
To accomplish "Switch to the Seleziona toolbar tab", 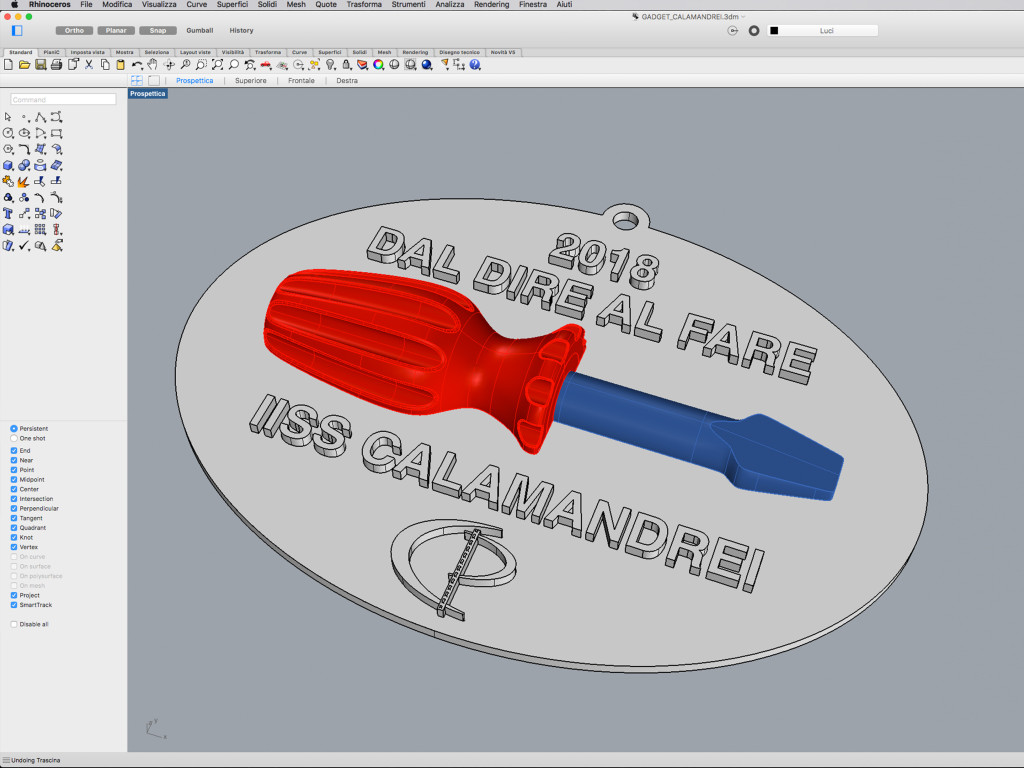I will tap(157, 52).
